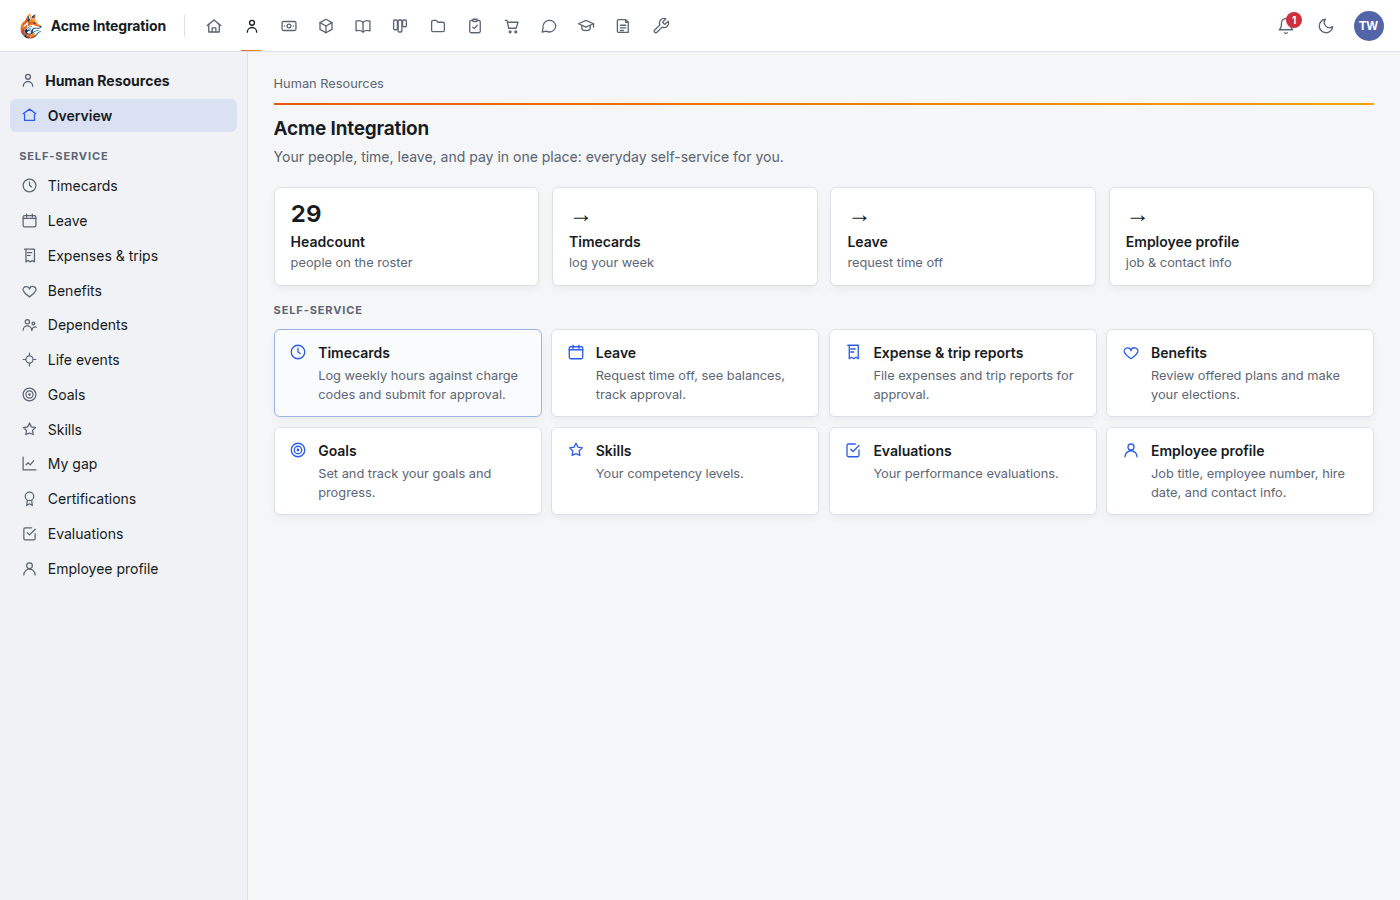
Task: Open the Home icon in top navigation
Action: tap(214, 26)
